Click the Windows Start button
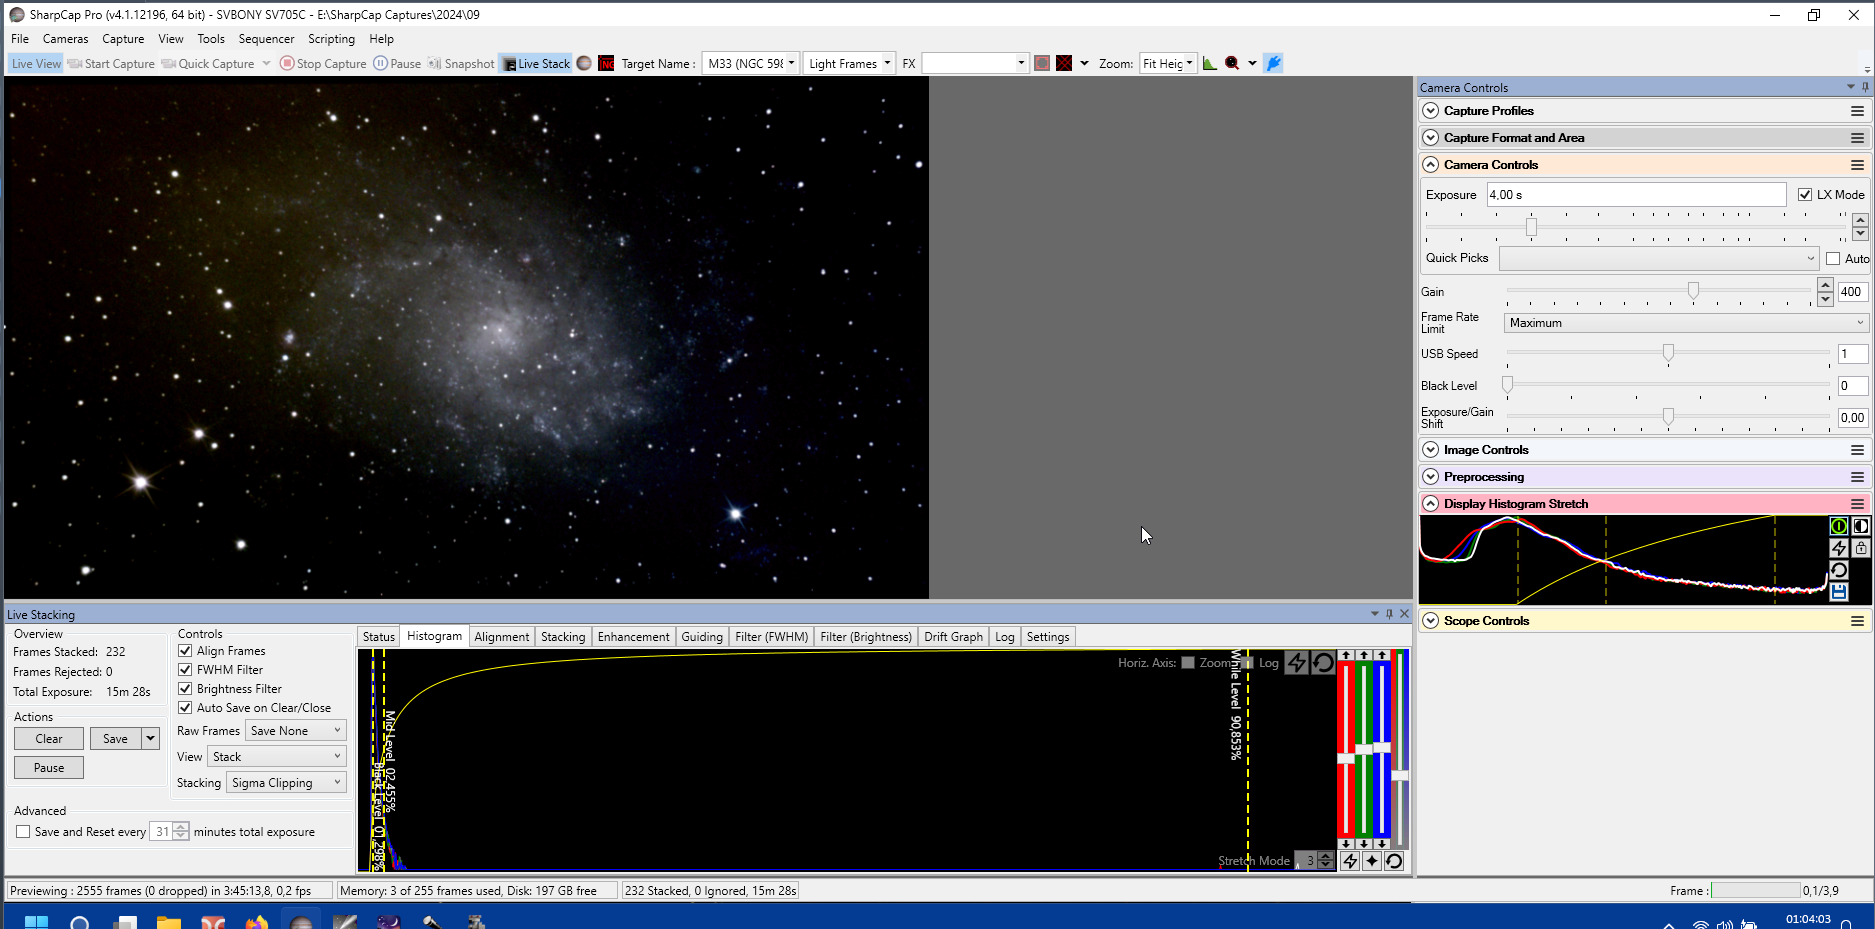Screen dimensions: 1875x929 (36, 920)
